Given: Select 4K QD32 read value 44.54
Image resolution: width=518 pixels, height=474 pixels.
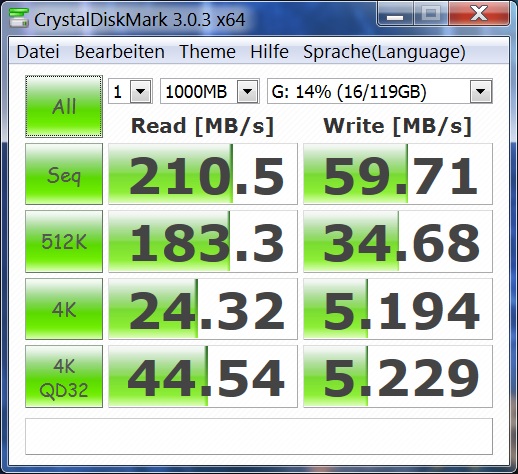Looking at the screenshot, I should point(203,377).
